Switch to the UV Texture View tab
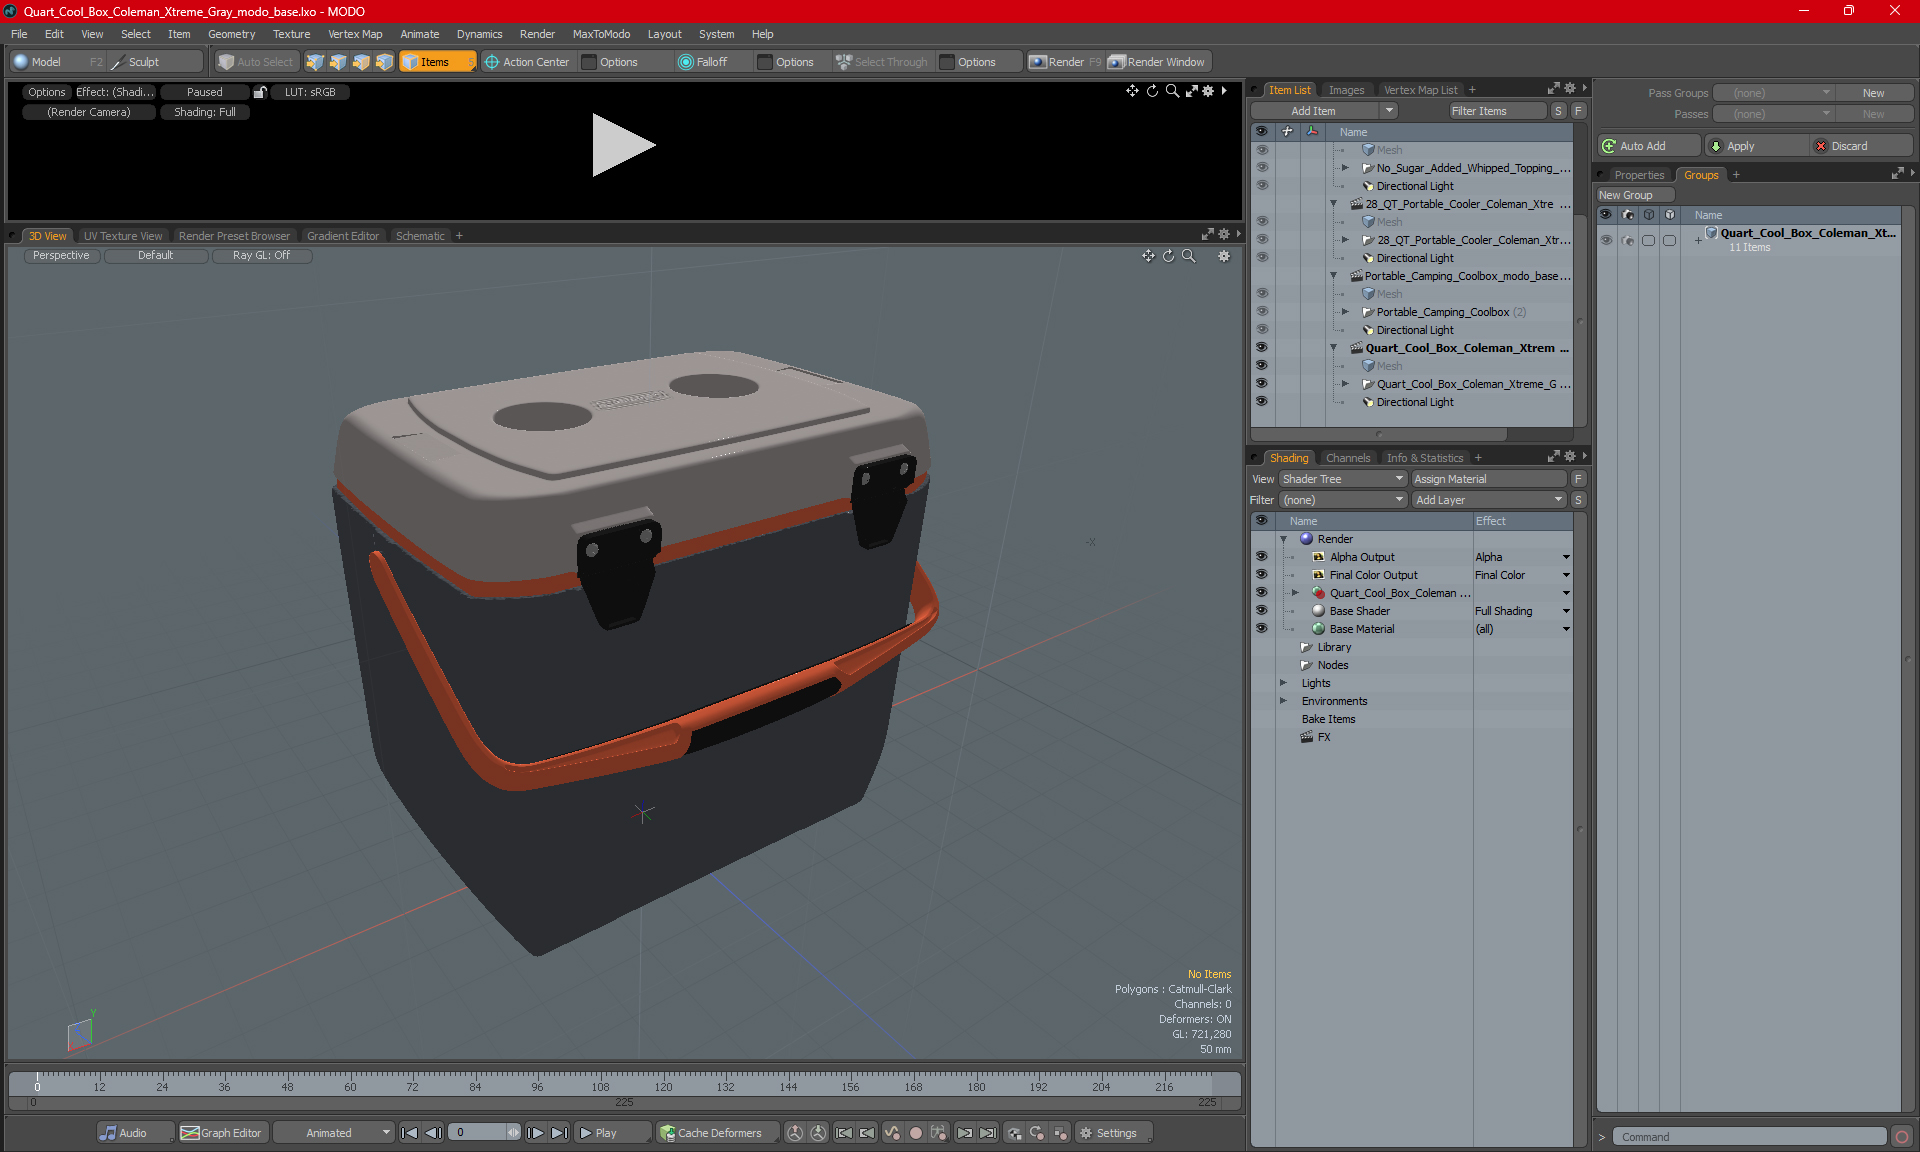 coord(122,236)
